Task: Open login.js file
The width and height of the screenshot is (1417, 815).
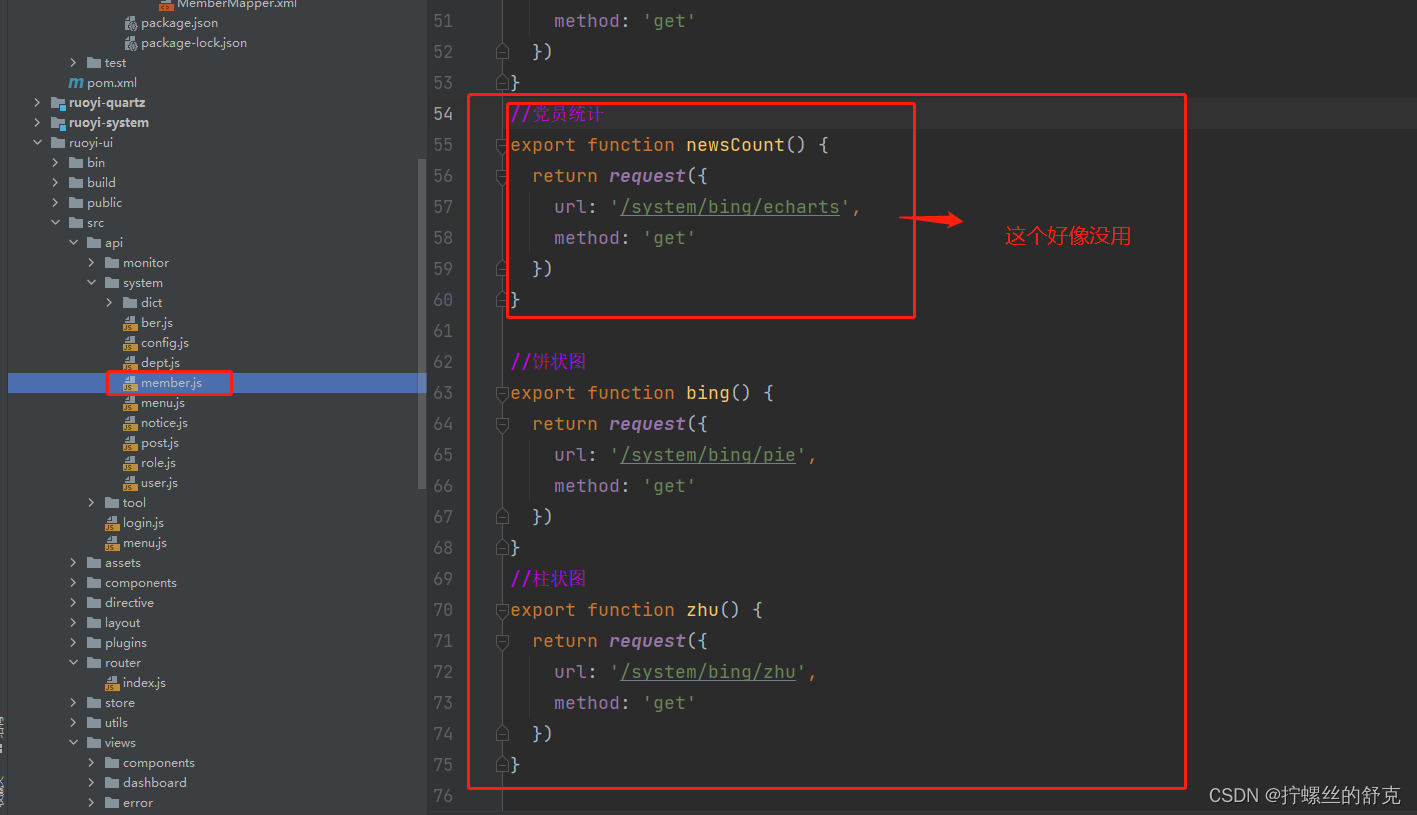Action: pos(143,523)
